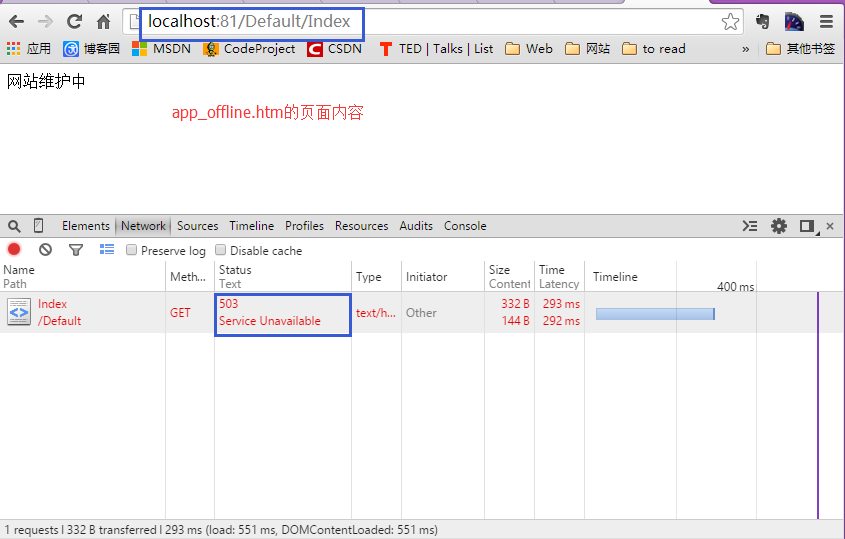Select the Index /Default request name
This screenshot has height=539, width=845.
pos(59,313)
